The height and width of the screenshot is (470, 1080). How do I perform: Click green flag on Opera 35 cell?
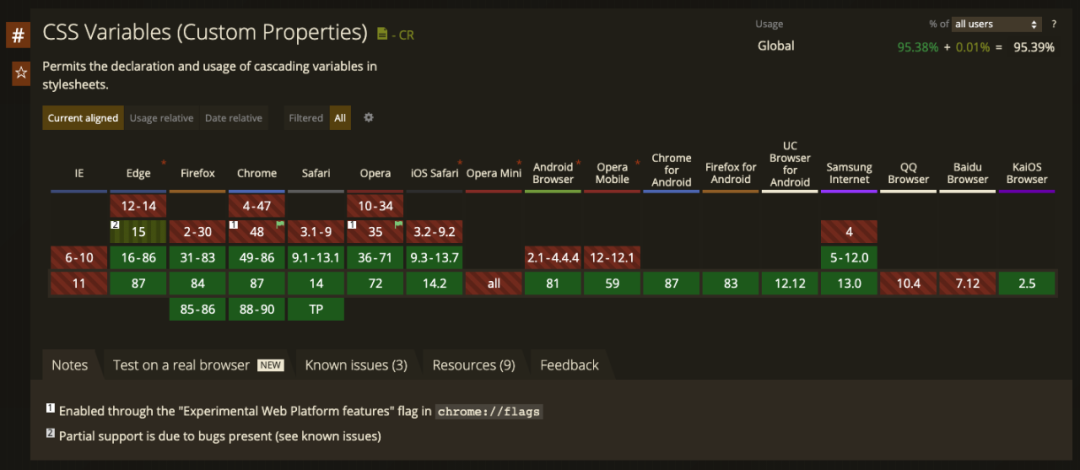pos(399,225)
